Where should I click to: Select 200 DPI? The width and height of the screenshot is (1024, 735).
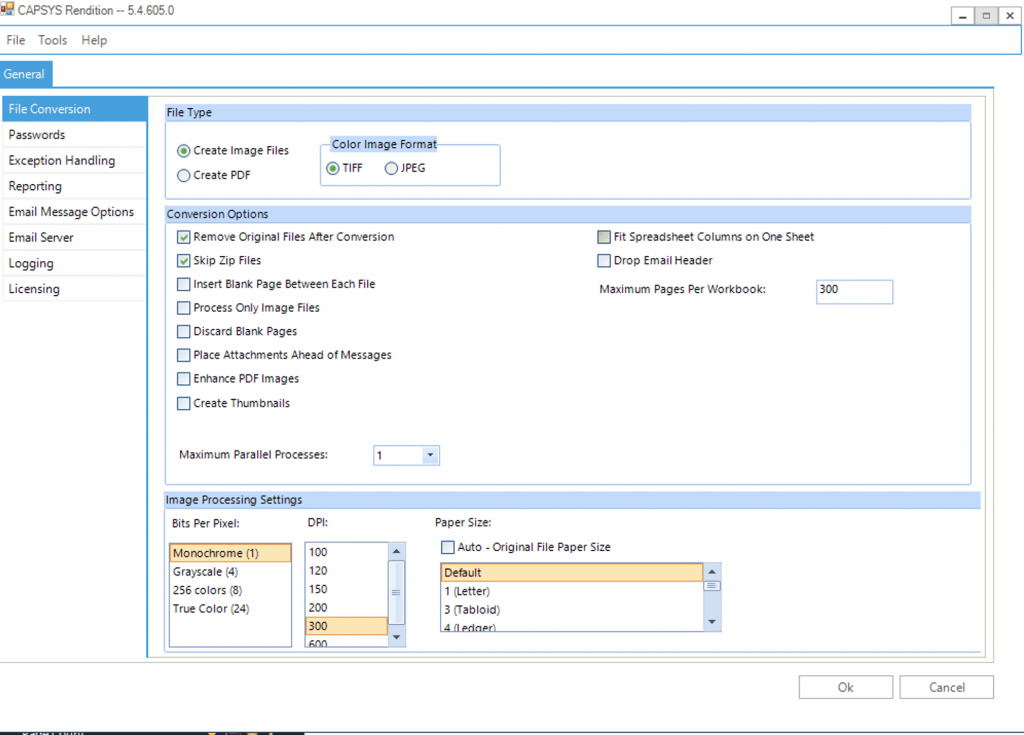346,607
